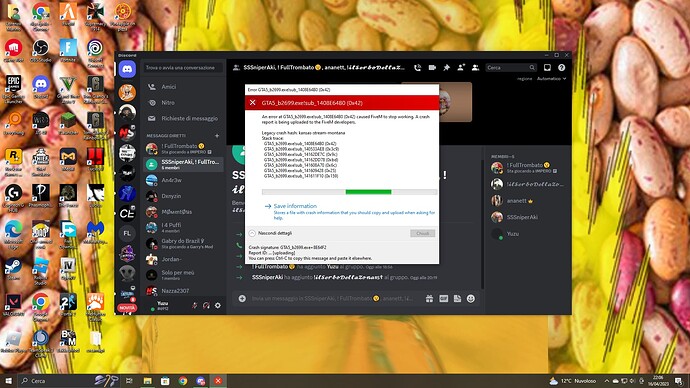
Task: Click the Chiudi button in crash dialog
Action: (422, 233)
